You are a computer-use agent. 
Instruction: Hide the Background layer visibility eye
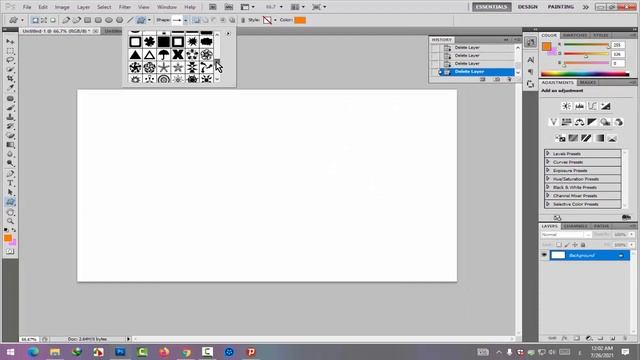click(544, 255)
